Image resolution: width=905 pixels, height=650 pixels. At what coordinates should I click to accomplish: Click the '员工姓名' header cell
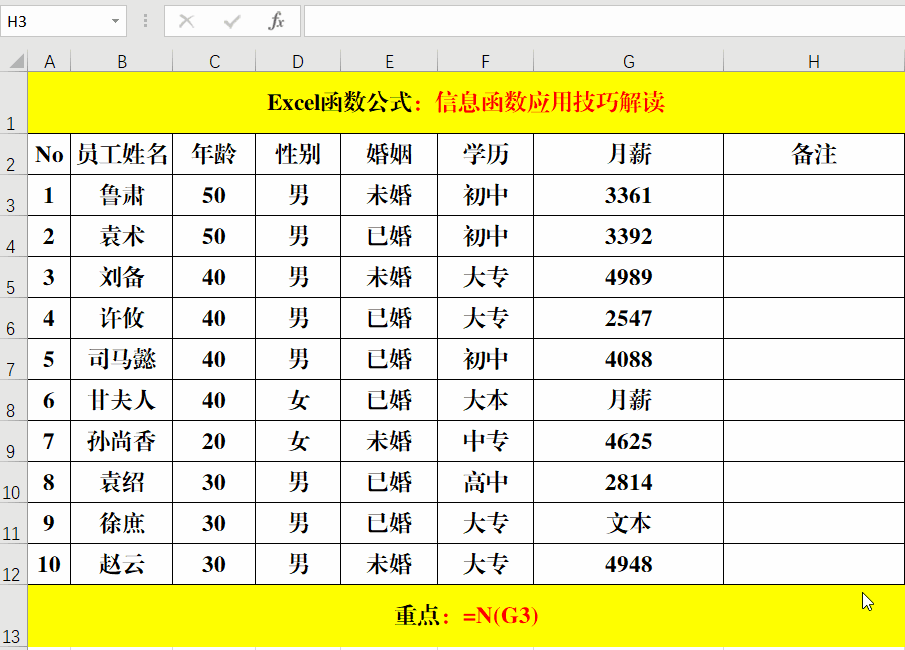[x=122, y=154]
